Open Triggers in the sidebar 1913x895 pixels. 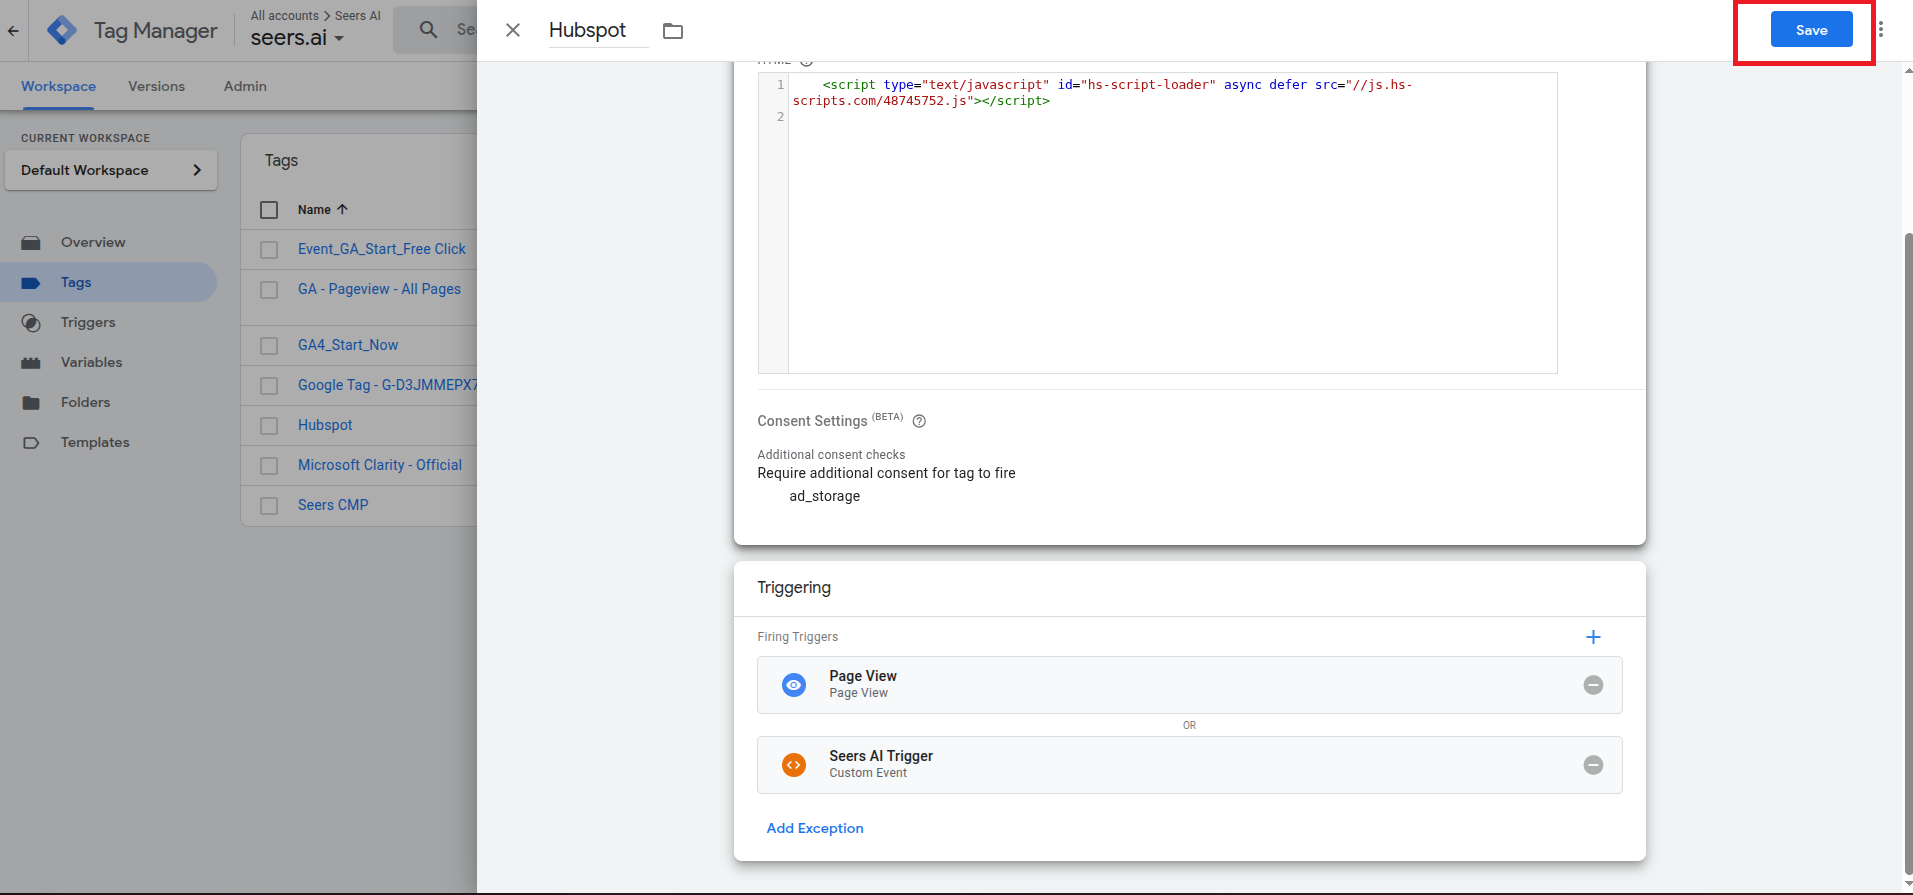tap(88, 322)
